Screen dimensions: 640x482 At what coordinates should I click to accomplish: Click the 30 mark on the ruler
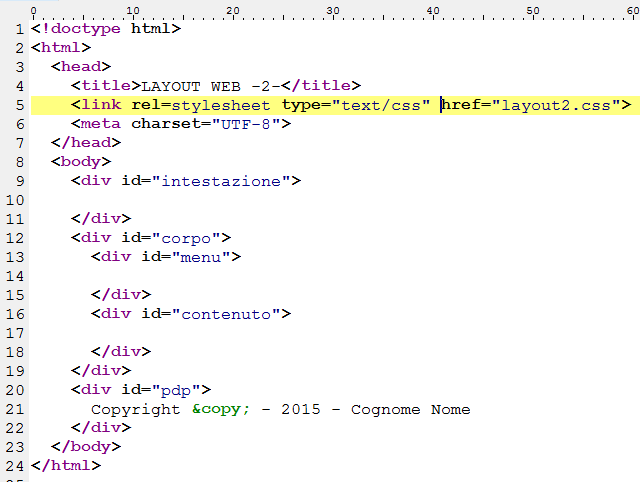333,11
